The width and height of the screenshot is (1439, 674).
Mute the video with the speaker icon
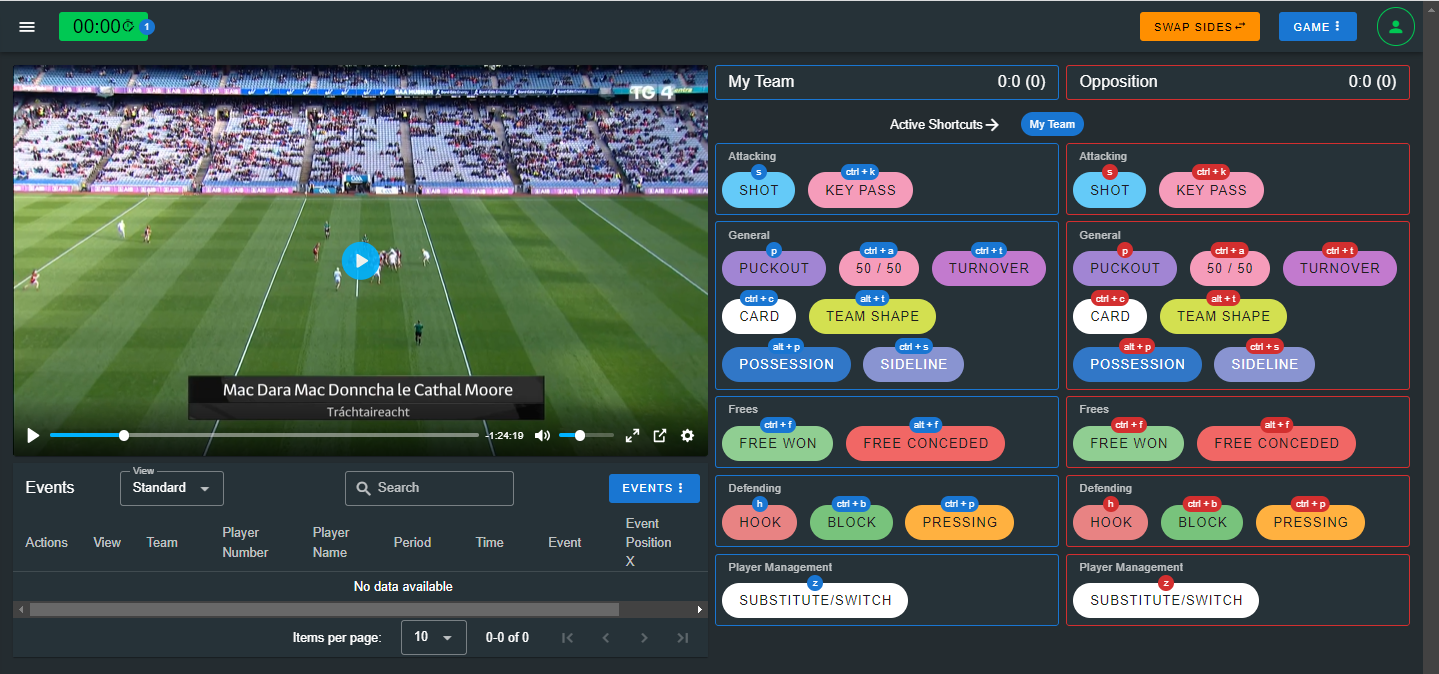[x=542, y=436]
